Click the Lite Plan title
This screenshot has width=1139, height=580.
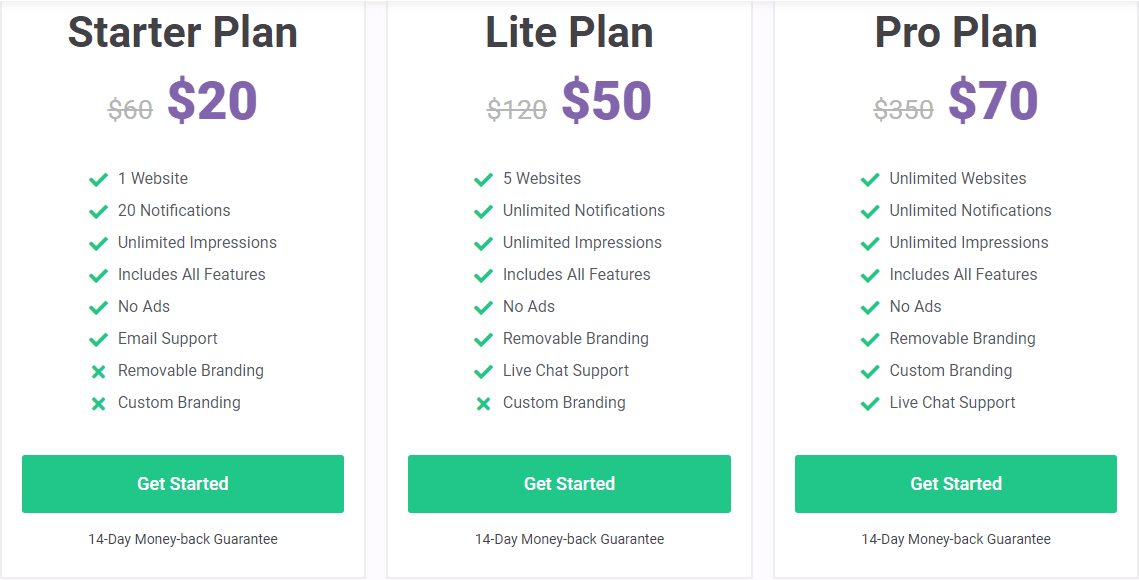tap(569, 32)
